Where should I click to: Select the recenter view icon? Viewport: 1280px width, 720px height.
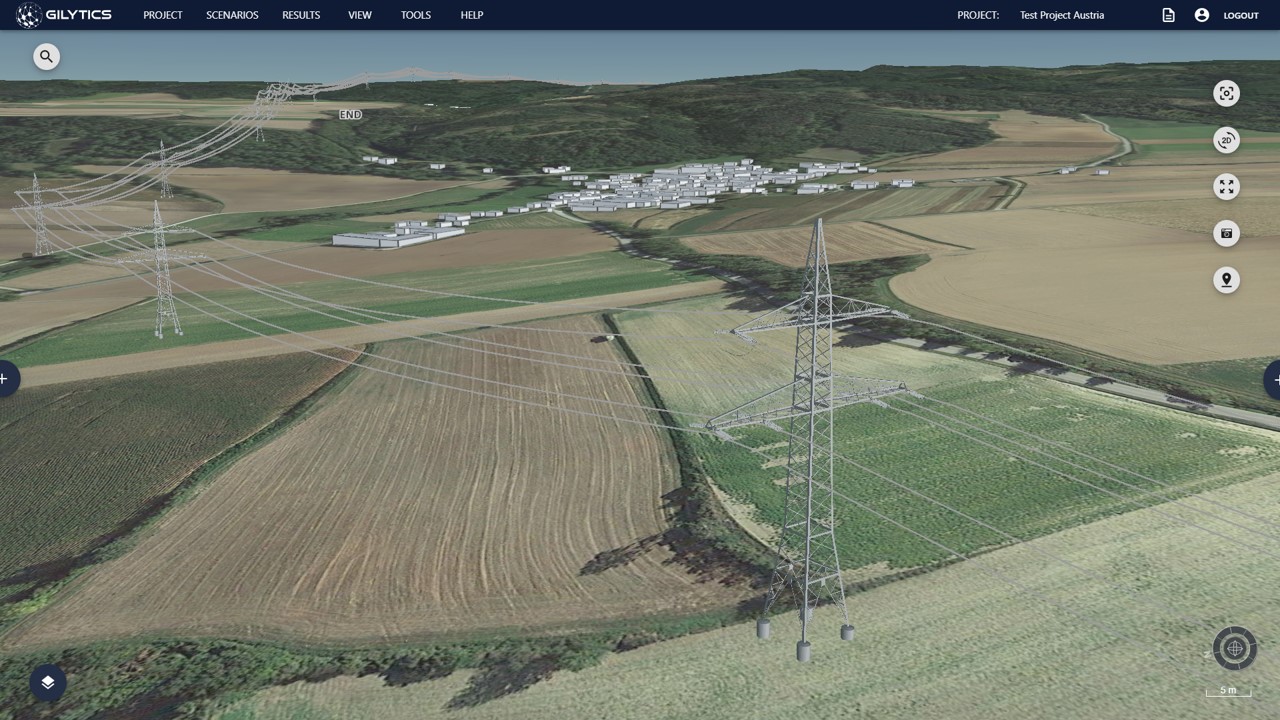coord(1226,93)
